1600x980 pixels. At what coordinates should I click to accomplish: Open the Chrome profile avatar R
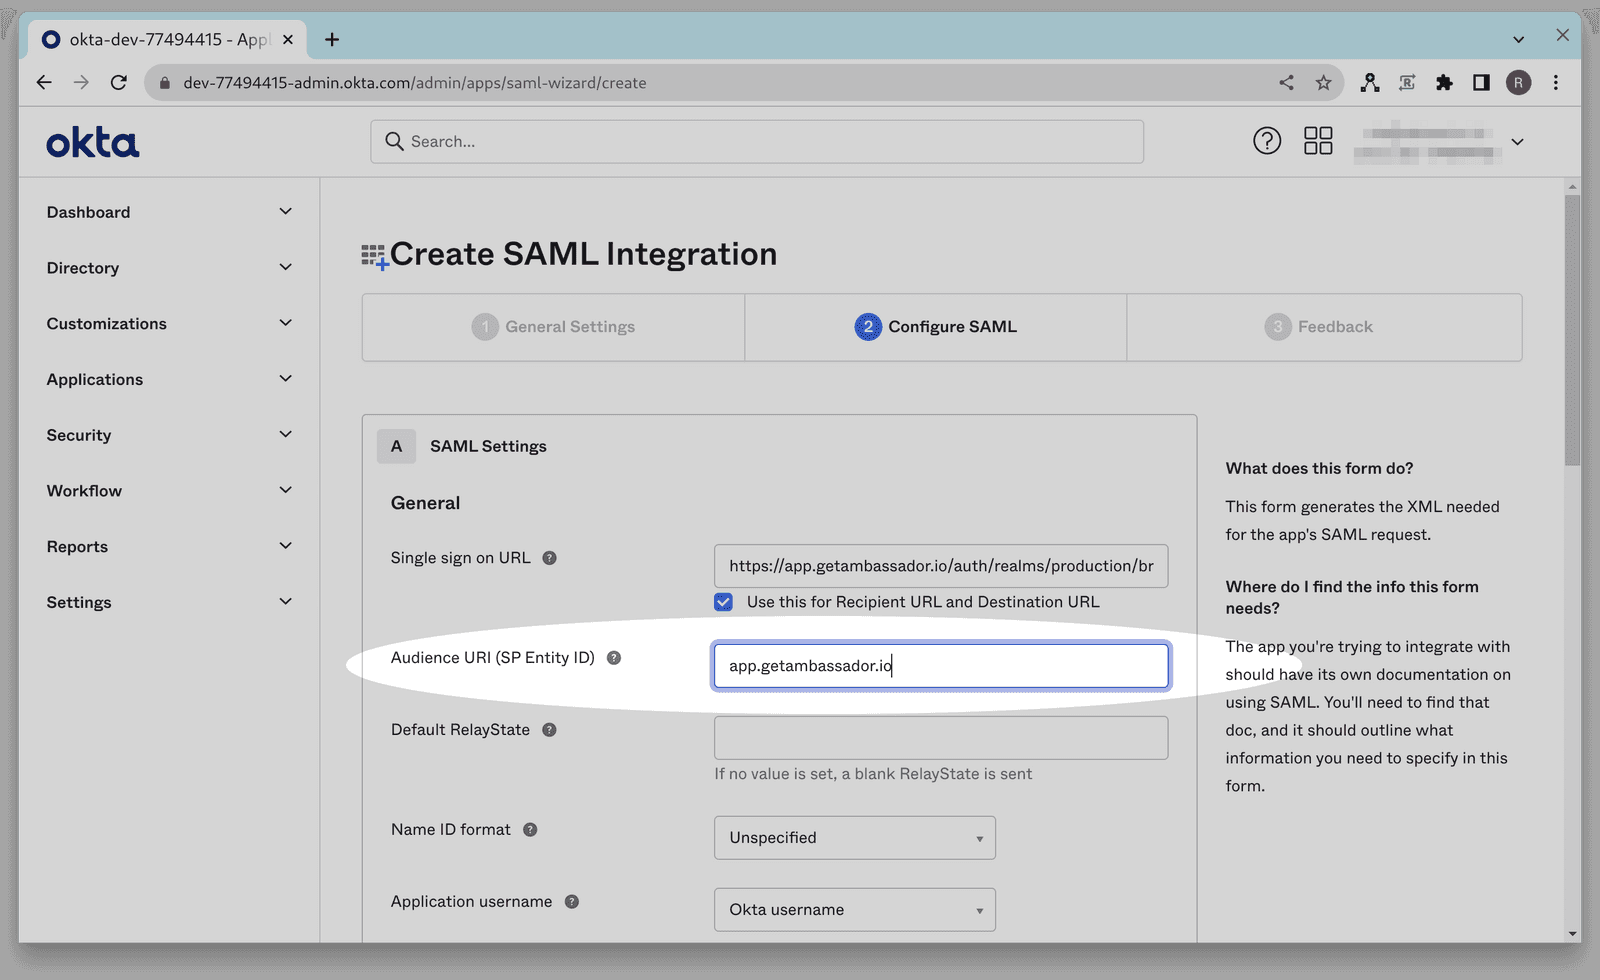[1518, 83]
